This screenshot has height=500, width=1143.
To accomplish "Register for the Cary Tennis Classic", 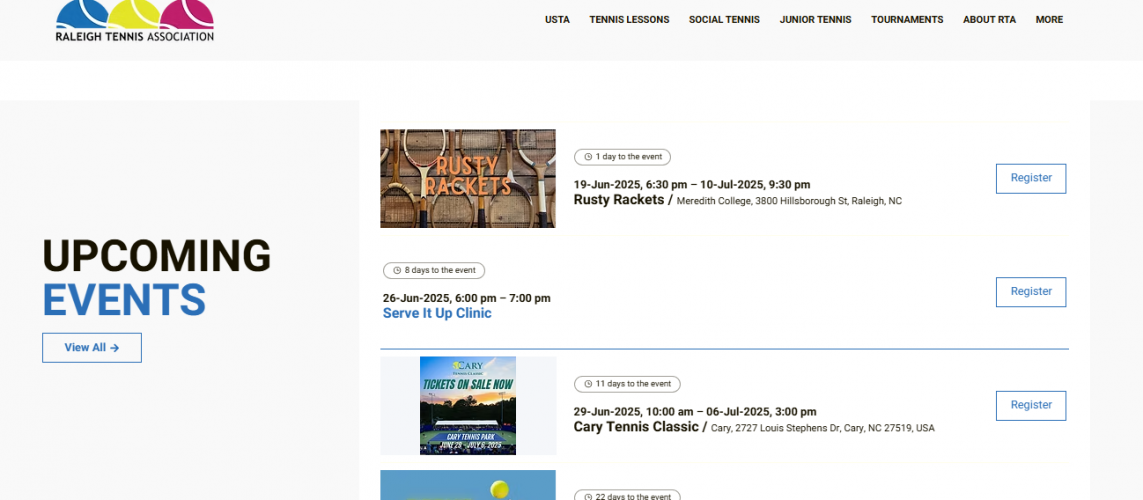I will 1031,405.
